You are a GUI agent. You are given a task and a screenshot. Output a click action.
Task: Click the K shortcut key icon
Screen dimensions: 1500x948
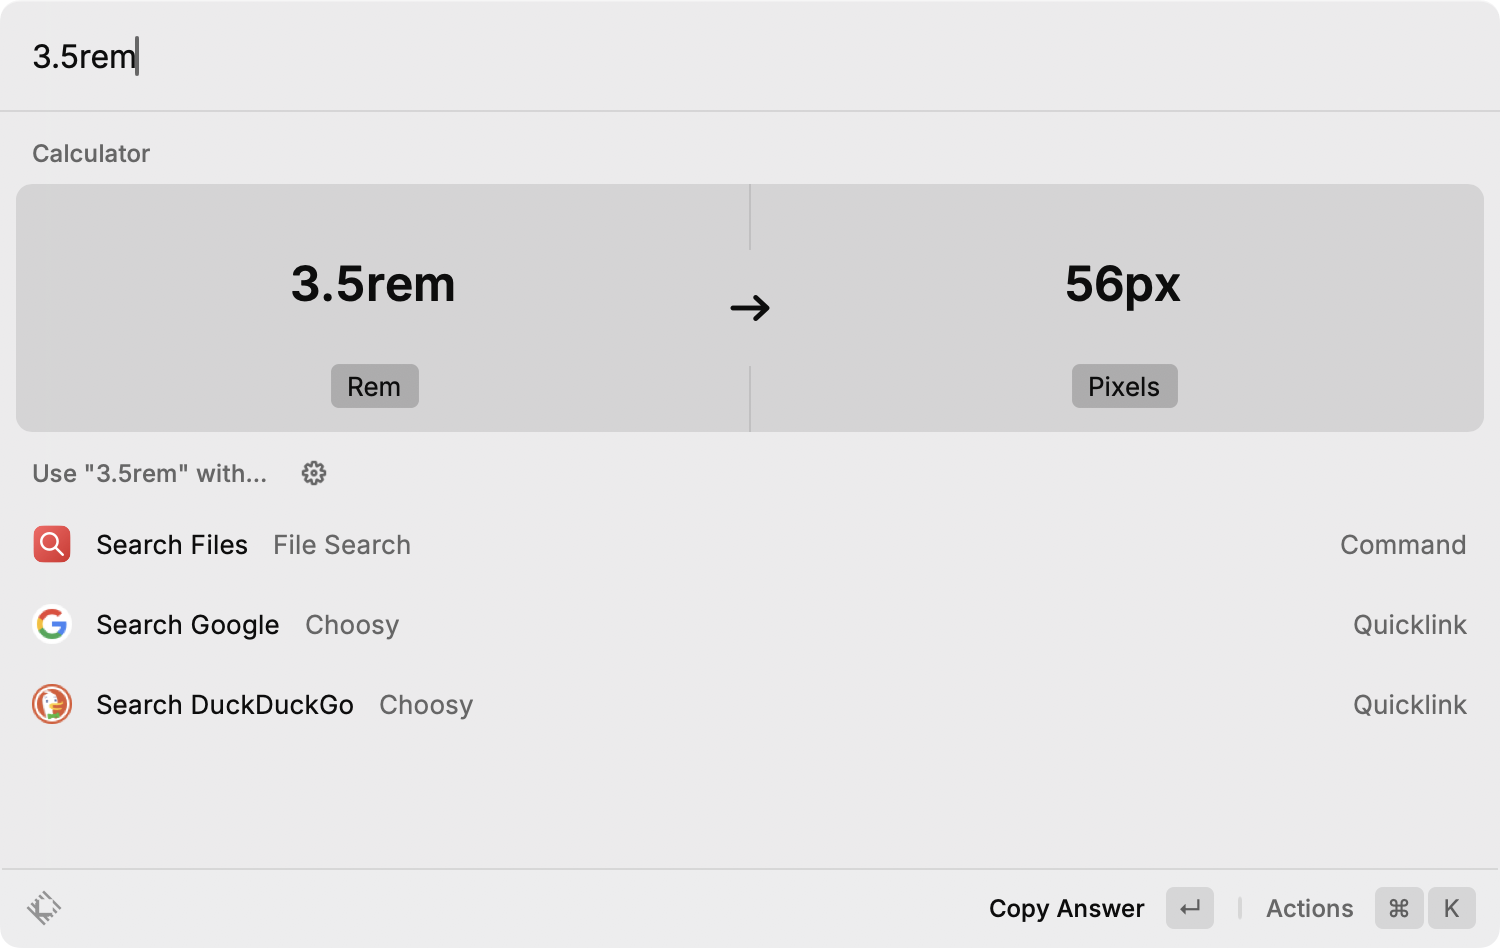tap(1451, 908)
